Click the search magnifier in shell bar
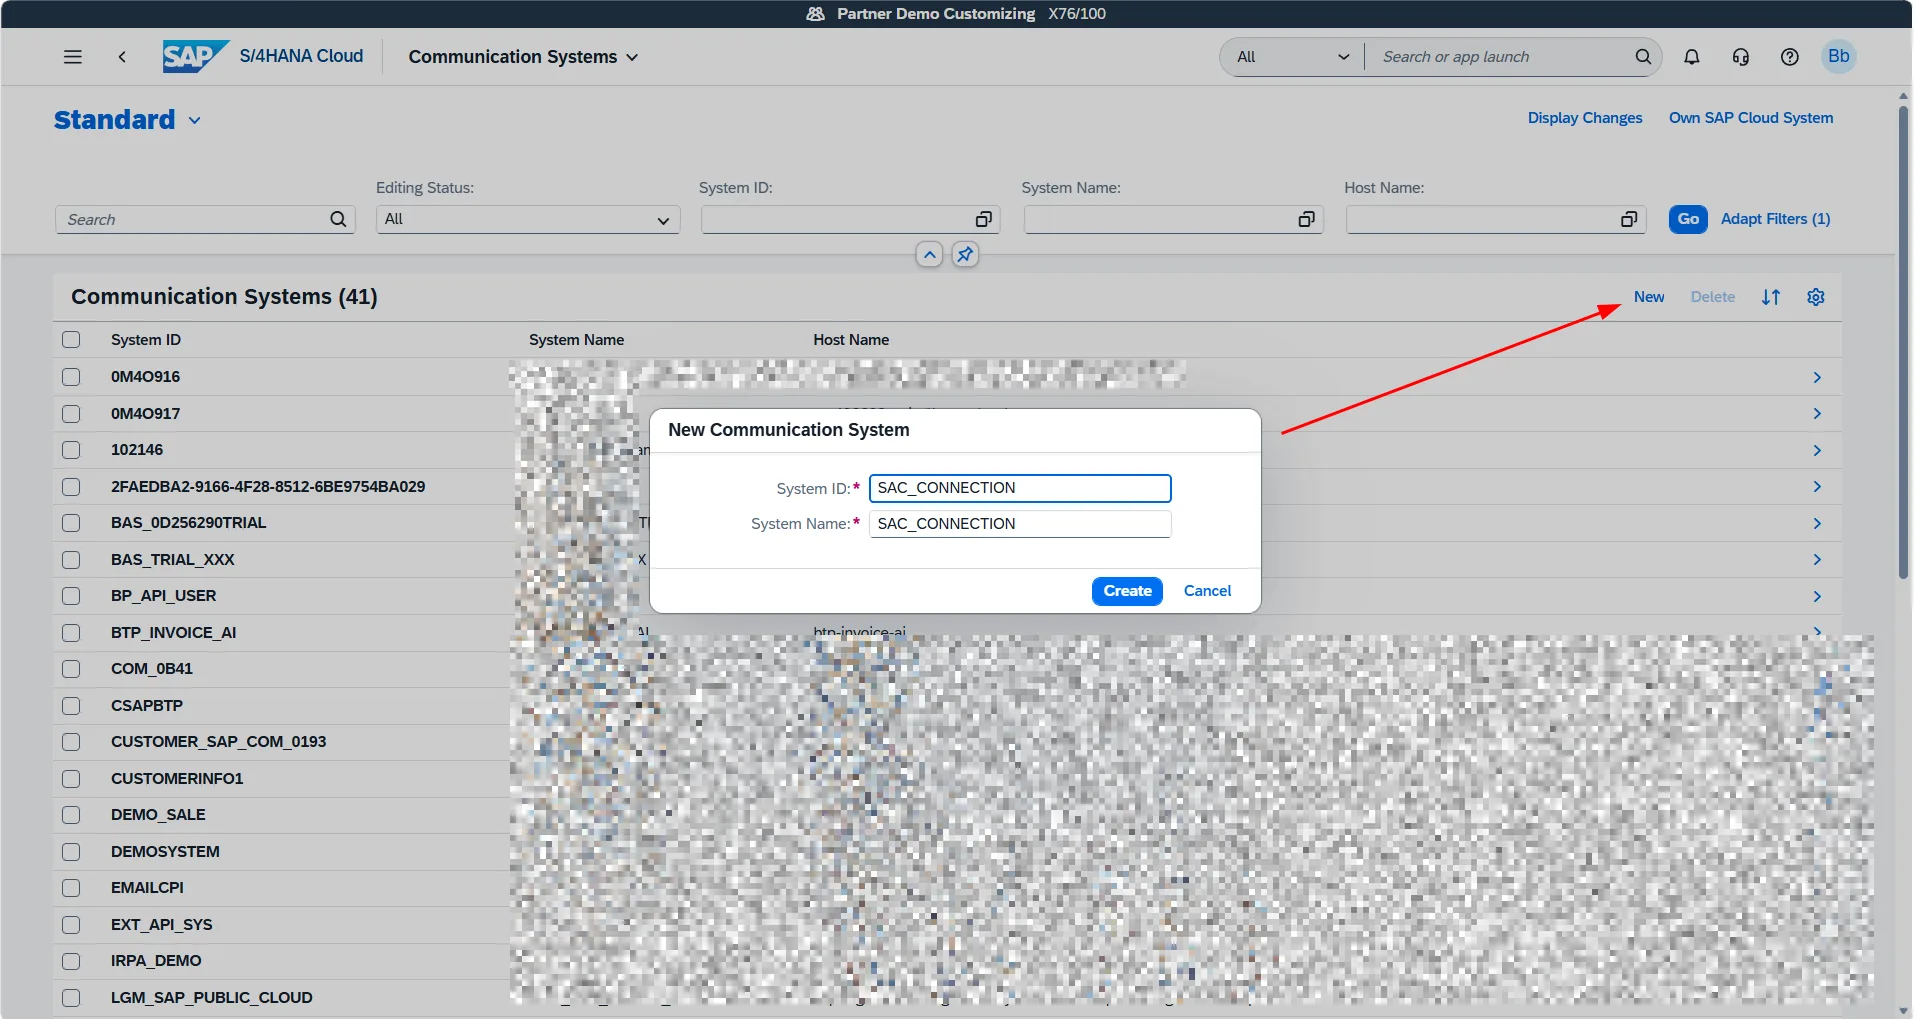 coord(1642,57)
